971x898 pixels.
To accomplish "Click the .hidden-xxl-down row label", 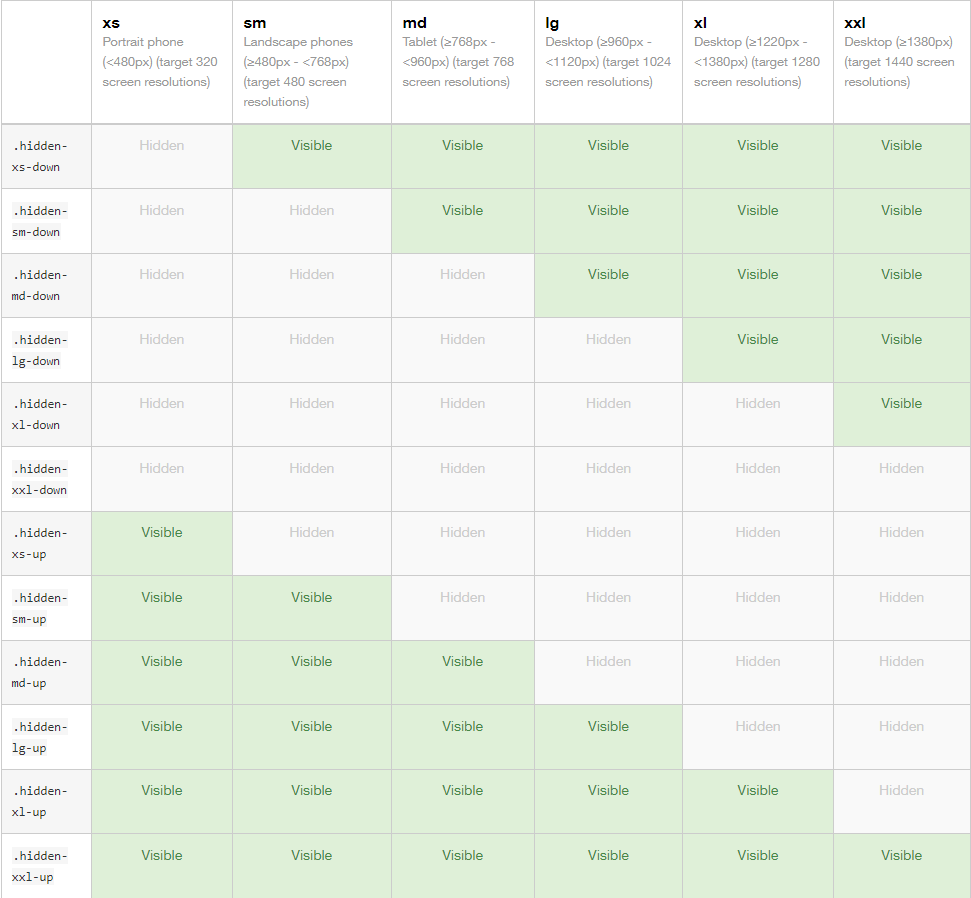I will pyautogui.click(x=40, y=479).
